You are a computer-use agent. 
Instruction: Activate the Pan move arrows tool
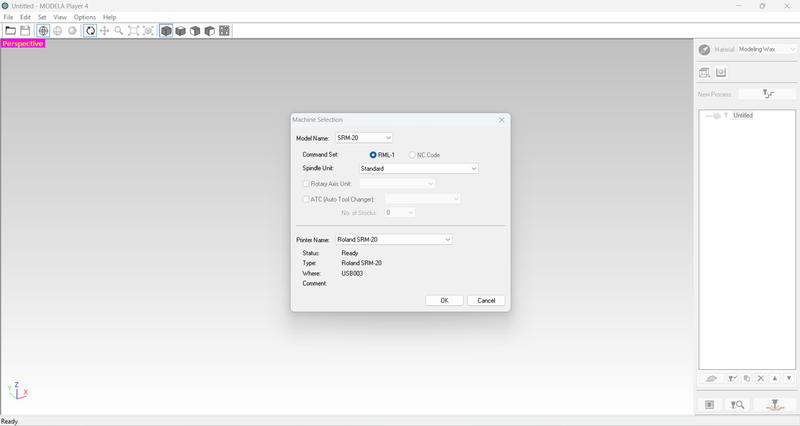coord(105,31)
